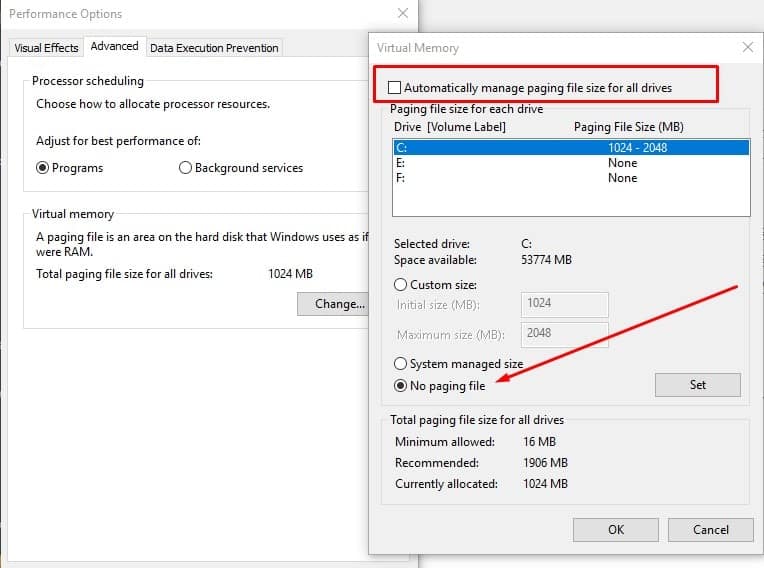Image resolution: width=764 pixels, height=568 pixels.
Task: Select the No paging file option
Action: (x=400, y=386)
